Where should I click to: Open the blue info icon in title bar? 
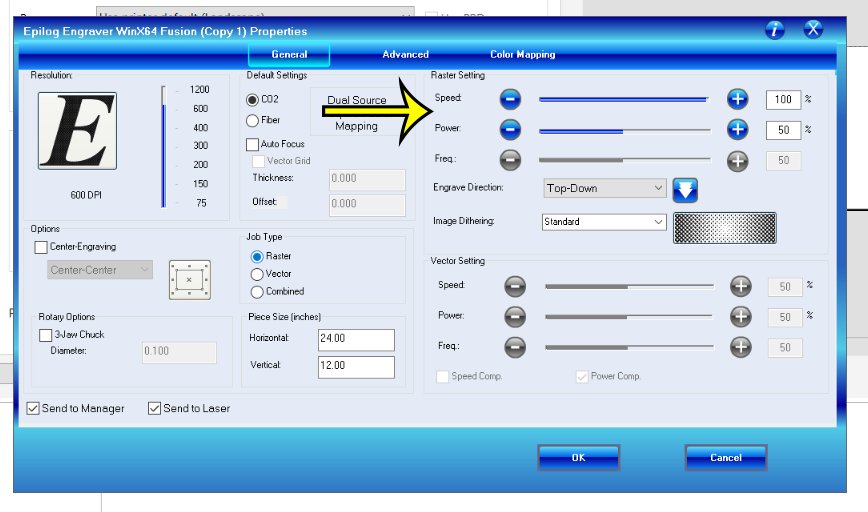click(x=774, y=29)
